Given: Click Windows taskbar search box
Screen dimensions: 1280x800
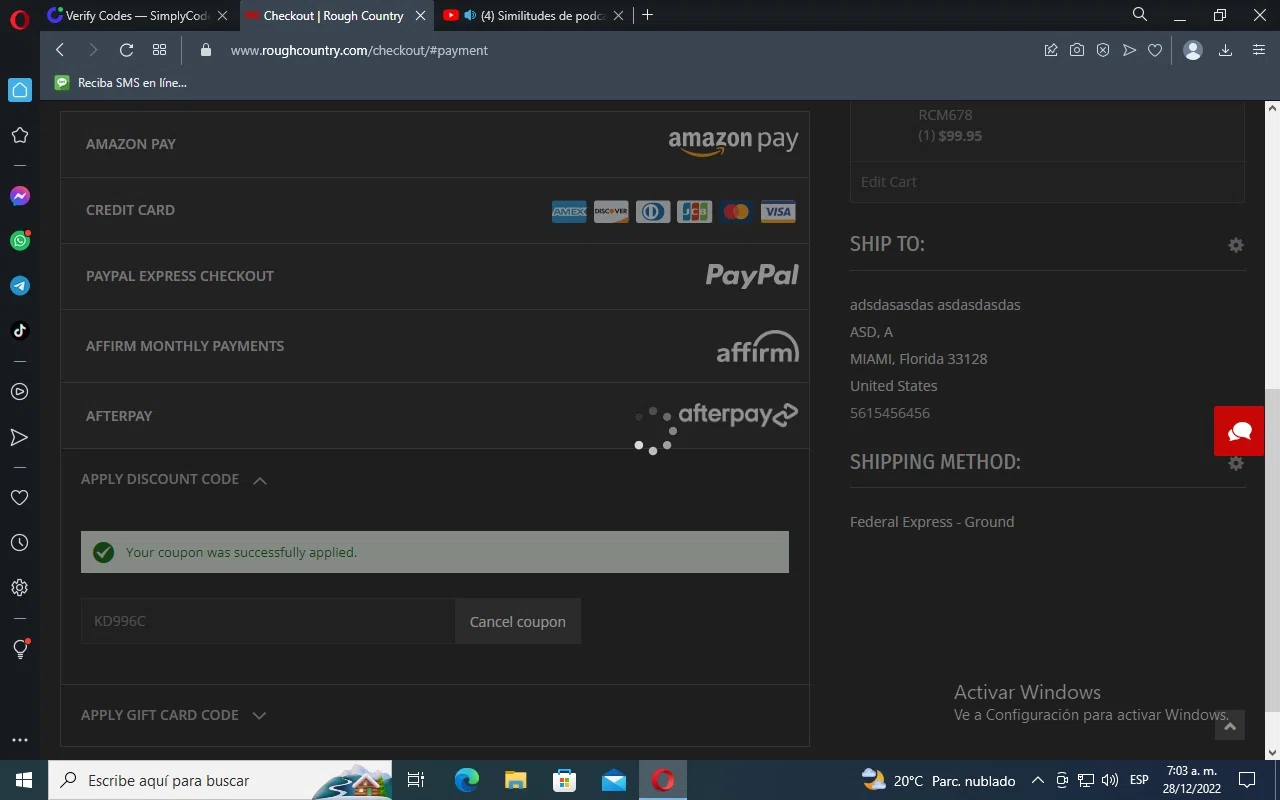Looking at the screenshot, I should pyautogui.click(x=220, y=780).
